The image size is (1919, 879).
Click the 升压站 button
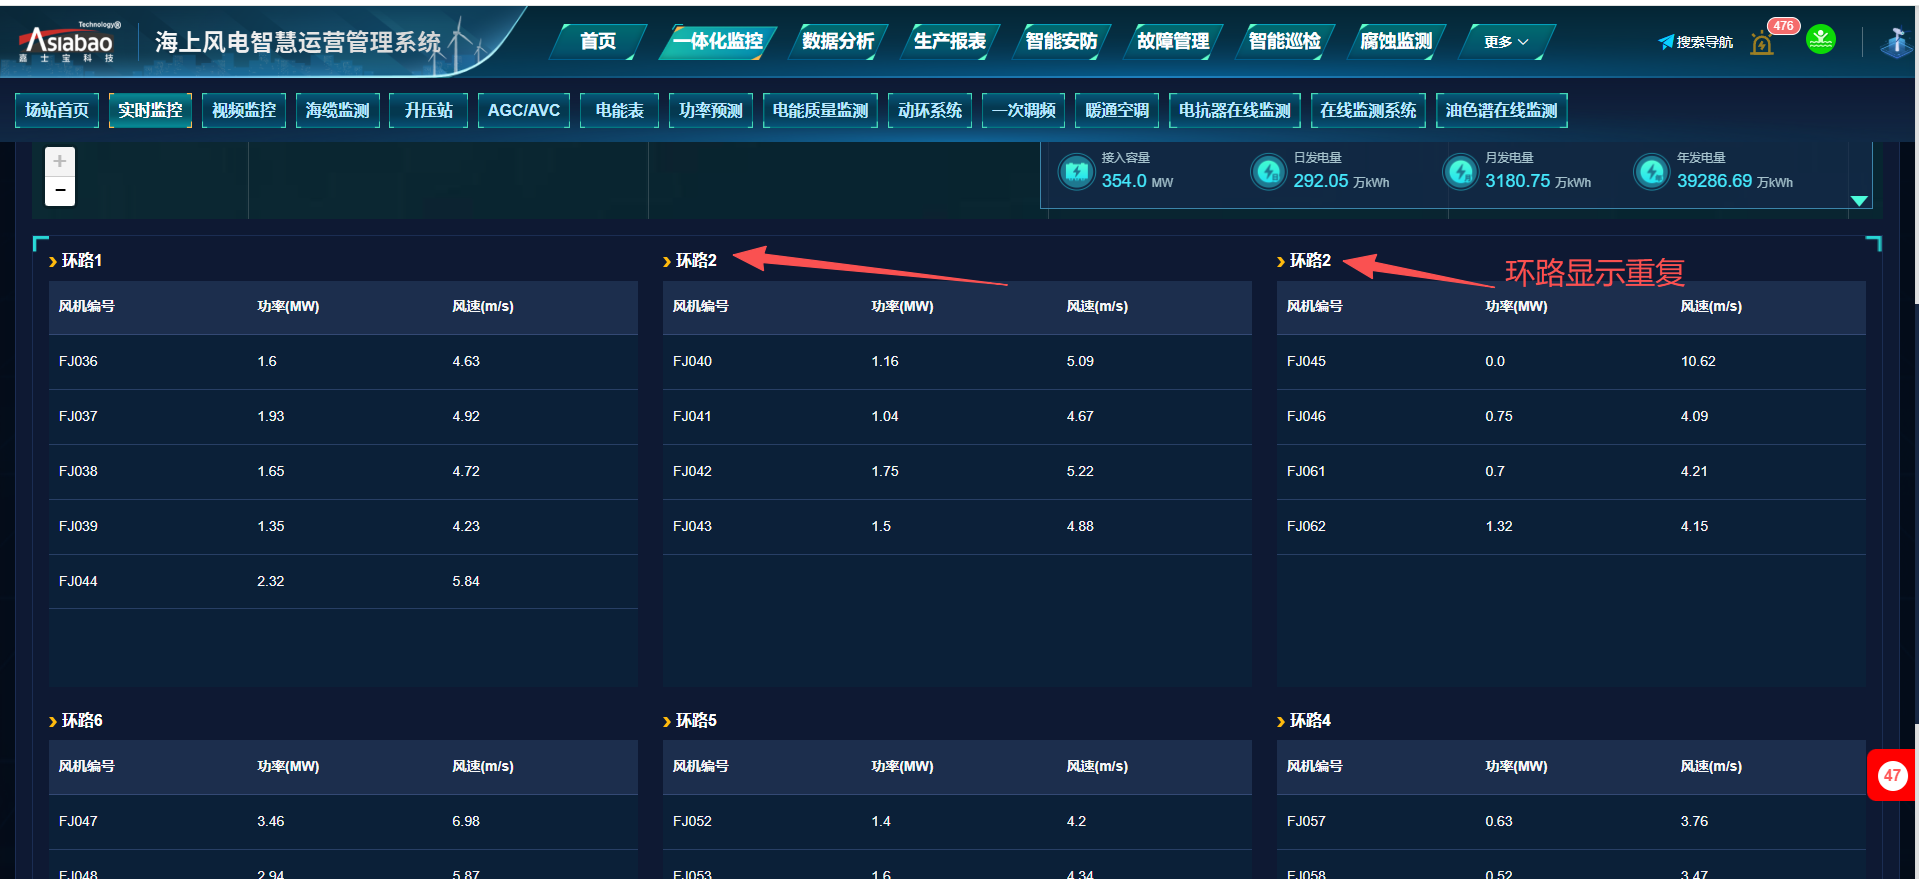(x=428, y=110)
